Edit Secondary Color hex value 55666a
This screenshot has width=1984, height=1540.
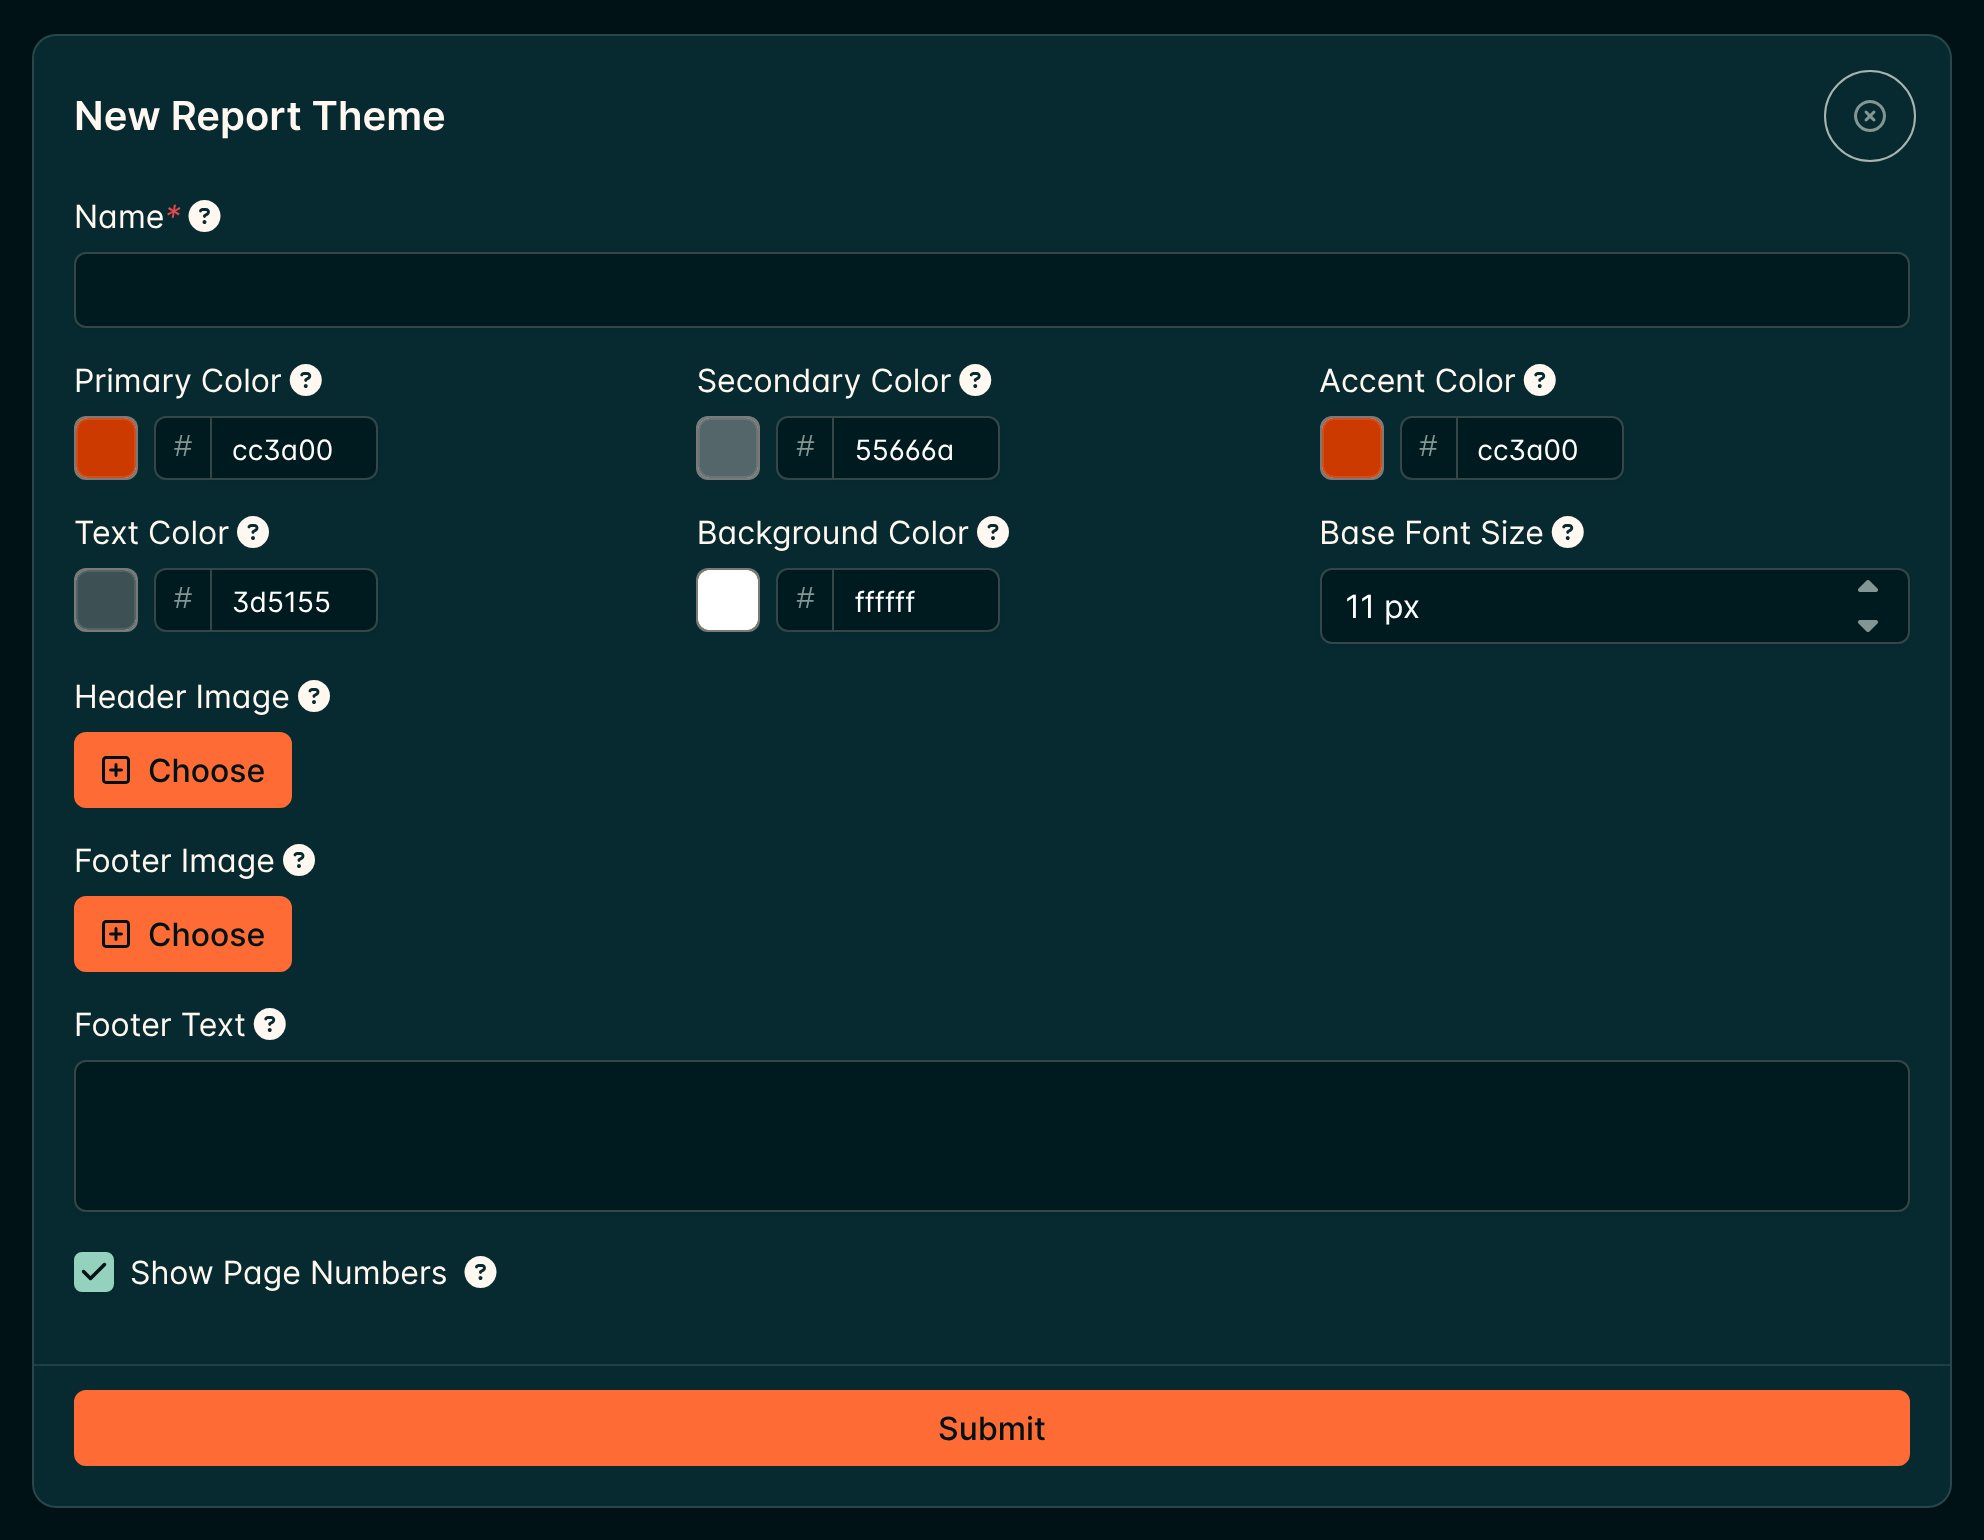915,449
